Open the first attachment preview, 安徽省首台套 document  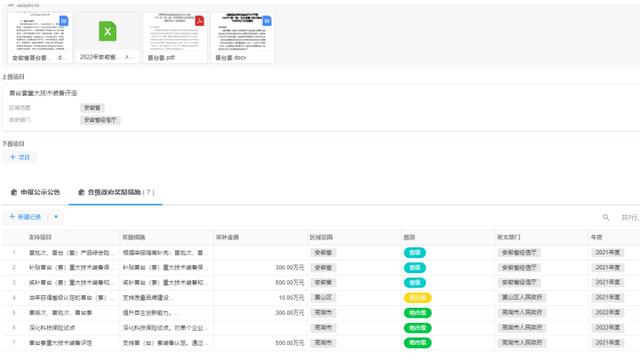click(40, 38)
